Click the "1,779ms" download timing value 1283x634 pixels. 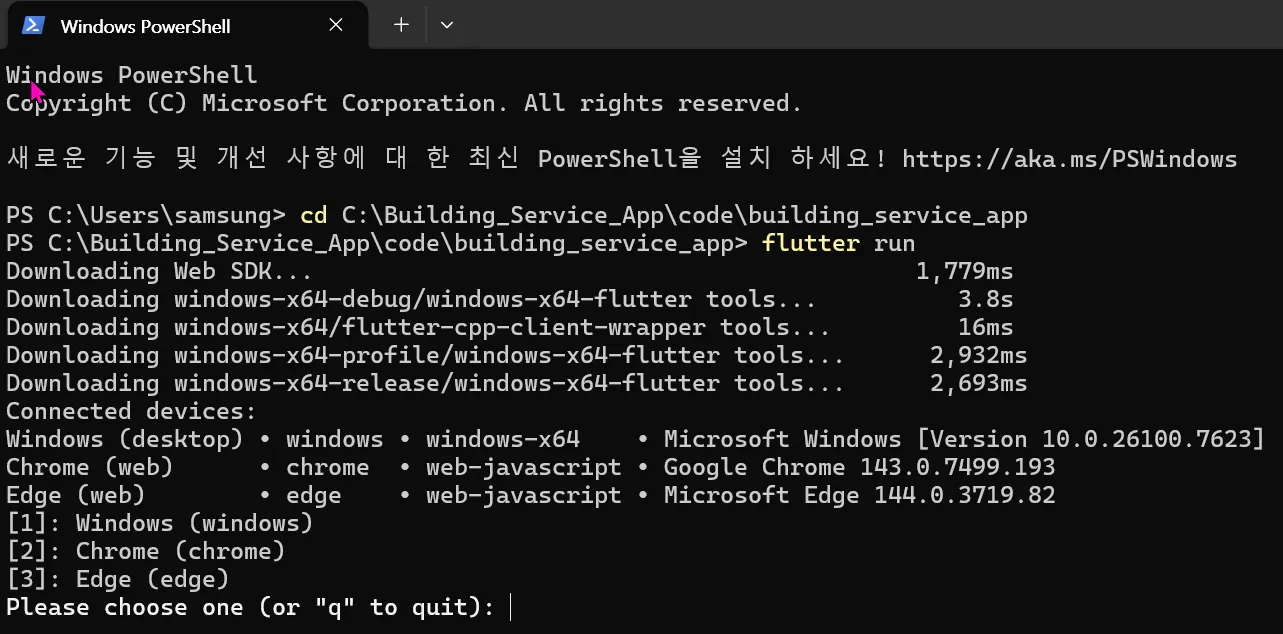click(964, 271)
